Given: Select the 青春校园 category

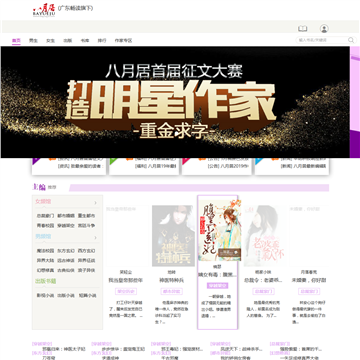Looking at the screenshot, I should coord(45,226).
